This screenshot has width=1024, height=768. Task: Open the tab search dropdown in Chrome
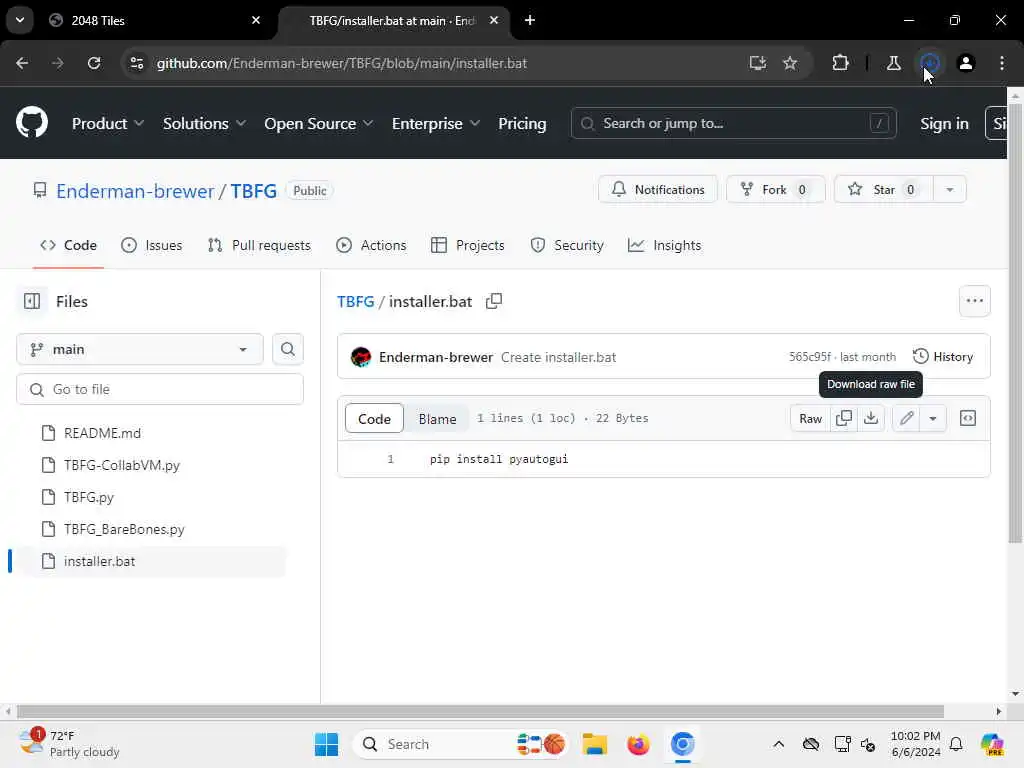coord(20,20)
